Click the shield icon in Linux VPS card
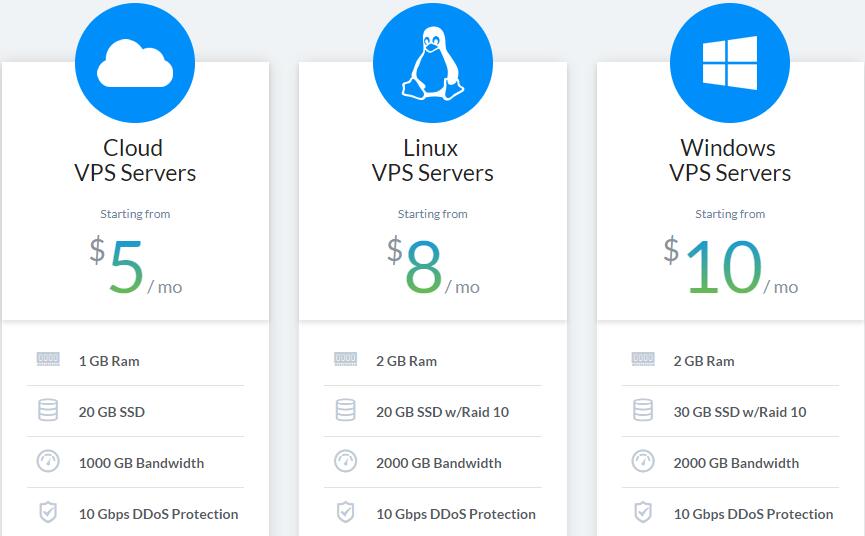The image size is (865, 536). point(345,512)
